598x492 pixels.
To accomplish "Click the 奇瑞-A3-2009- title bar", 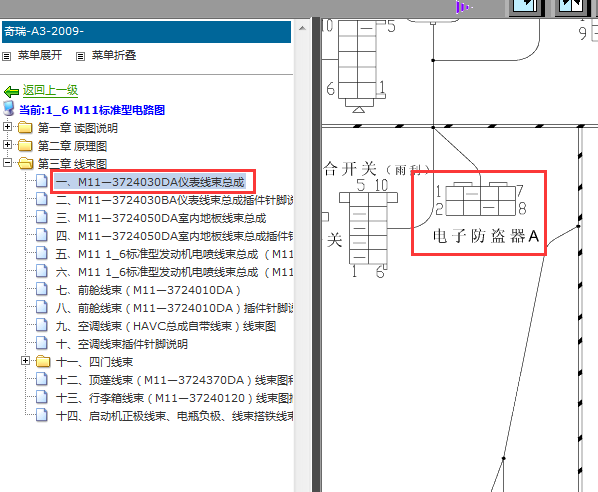I will (x=146, y=32).
